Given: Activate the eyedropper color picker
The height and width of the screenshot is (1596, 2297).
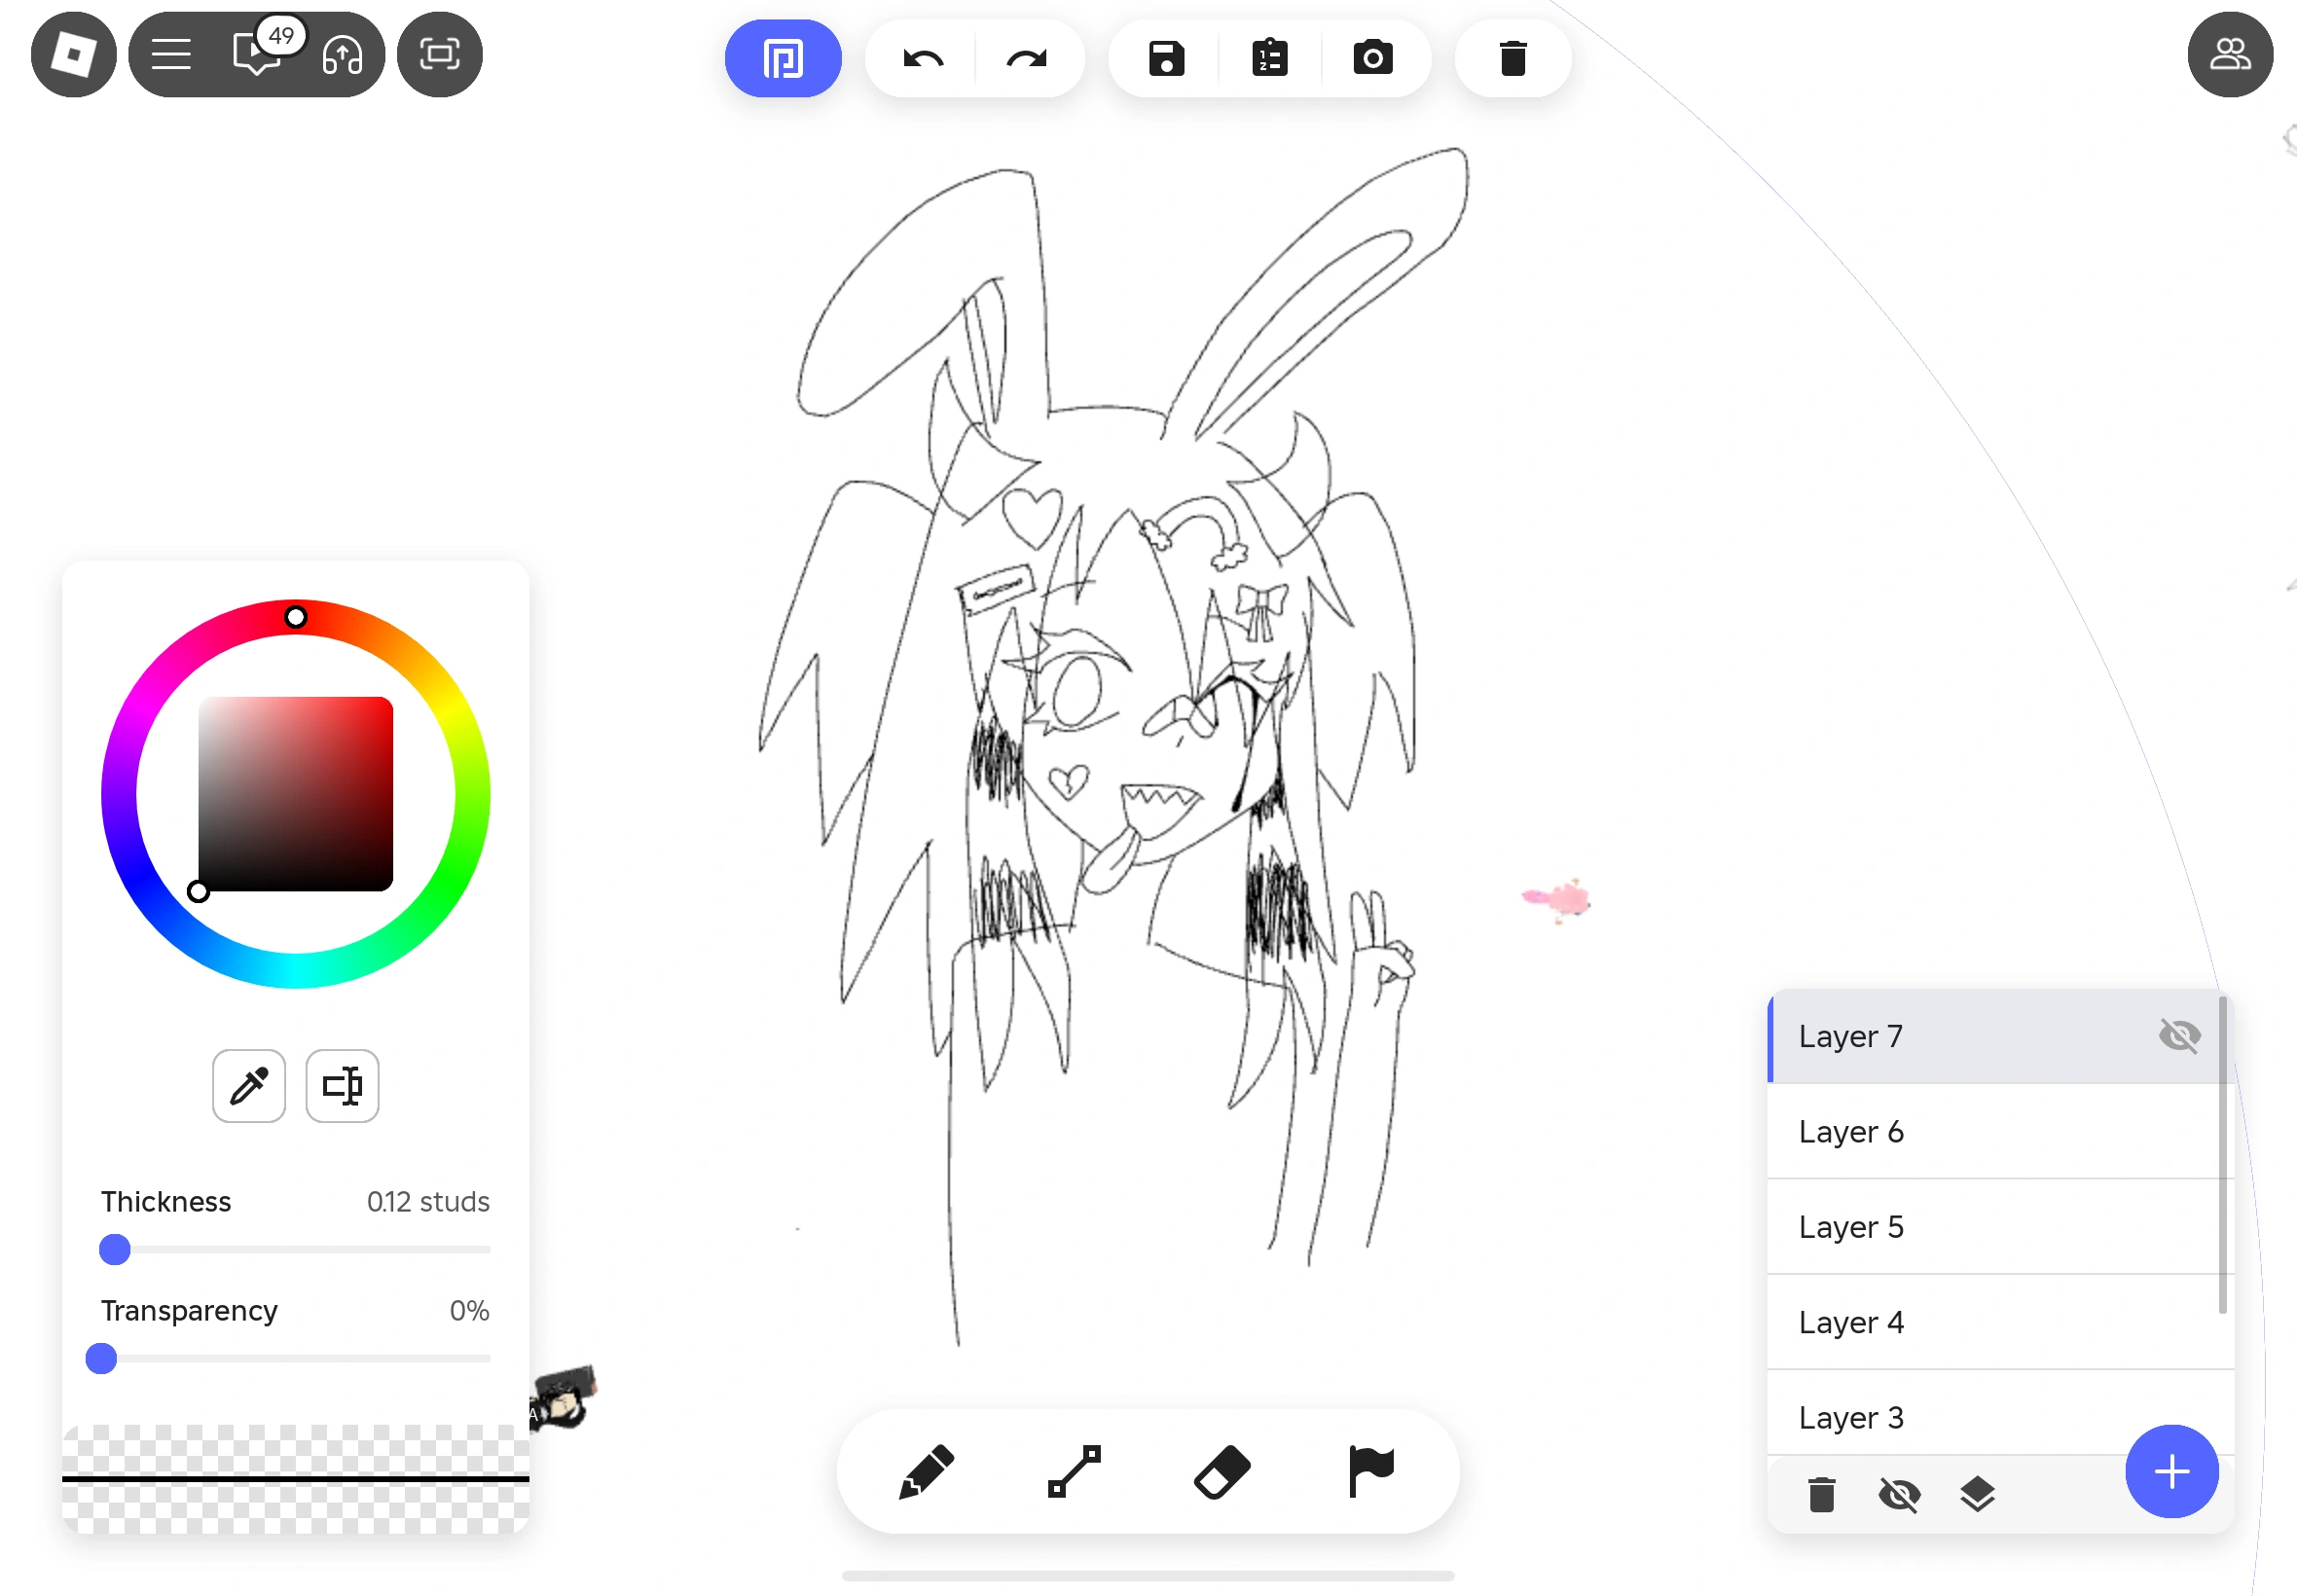Looking at the screenshot, I should tap(248, 1086).
